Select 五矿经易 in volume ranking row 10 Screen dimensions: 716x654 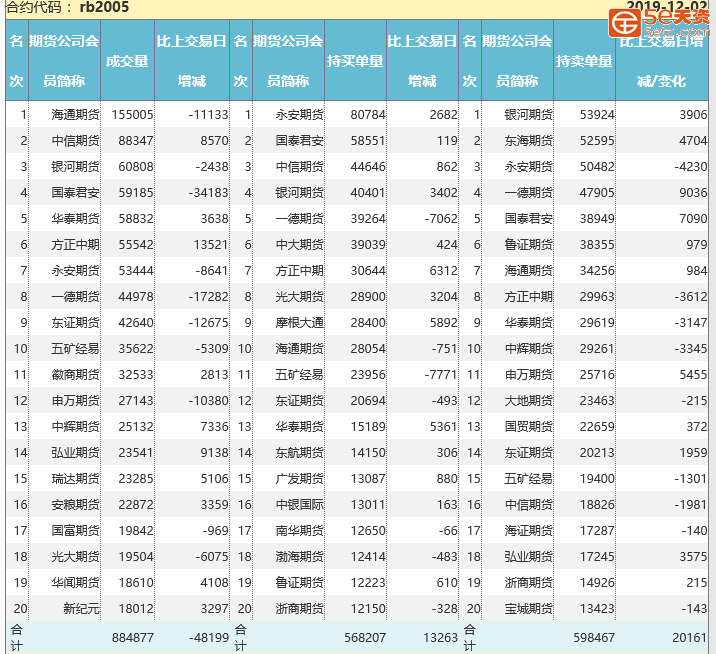click(75, 349)
